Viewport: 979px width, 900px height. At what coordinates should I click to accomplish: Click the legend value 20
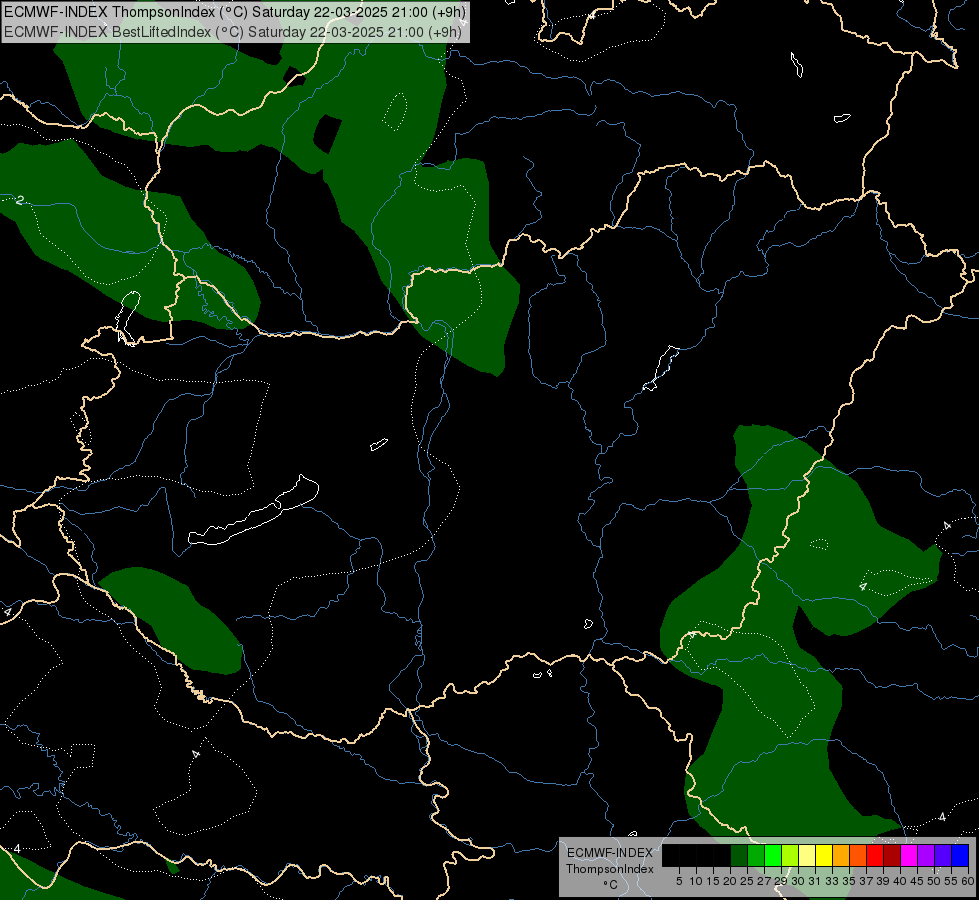point(730,881)
